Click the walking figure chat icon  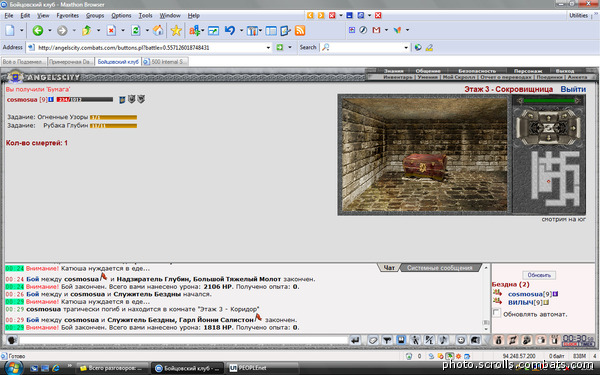coord(415,340)
